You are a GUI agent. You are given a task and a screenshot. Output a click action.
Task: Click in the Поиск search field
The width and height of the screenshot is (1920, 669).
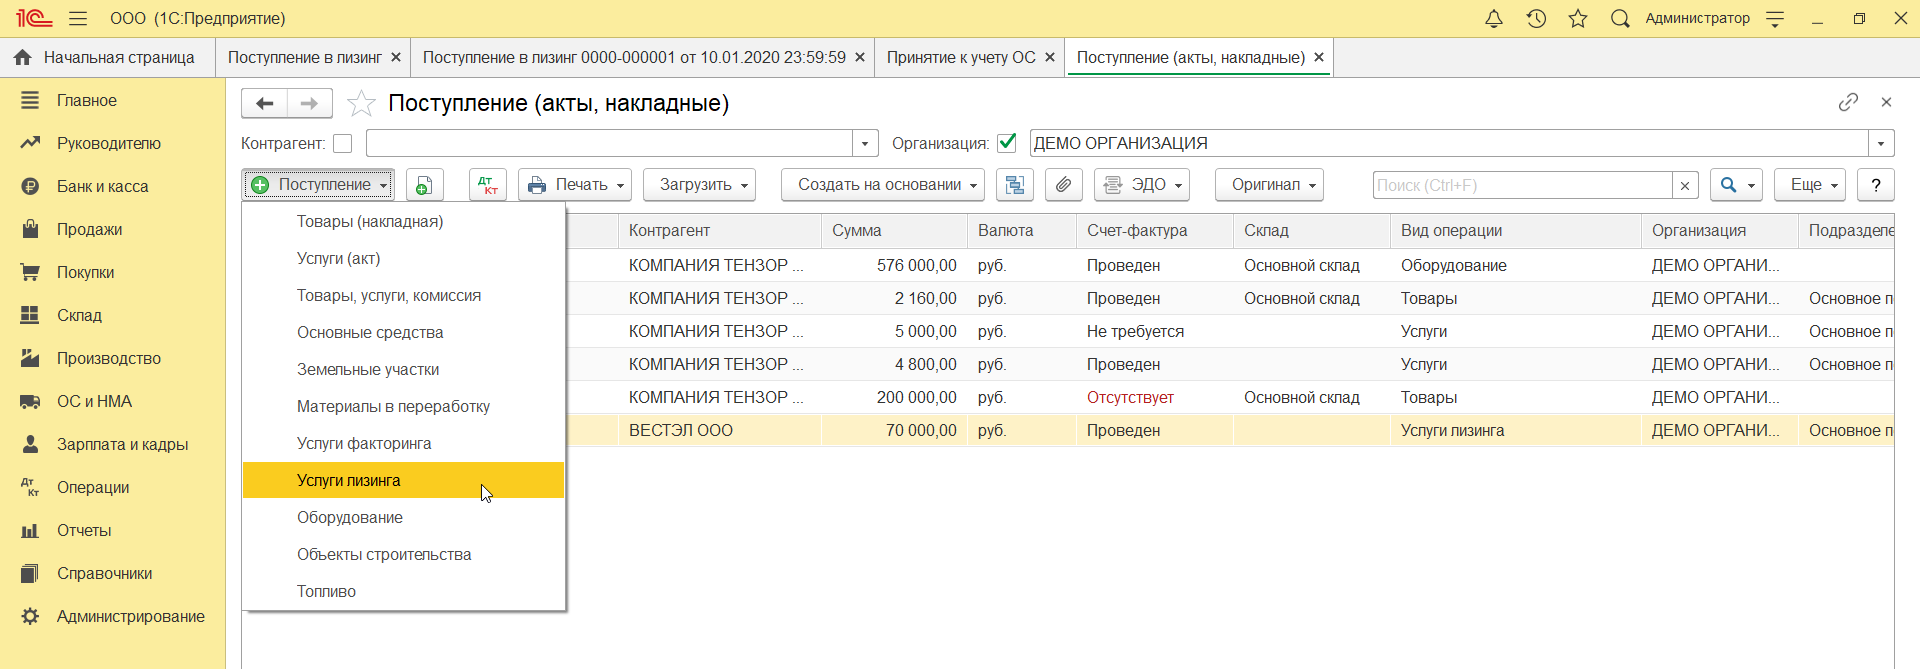click(x=1521, y=185)
